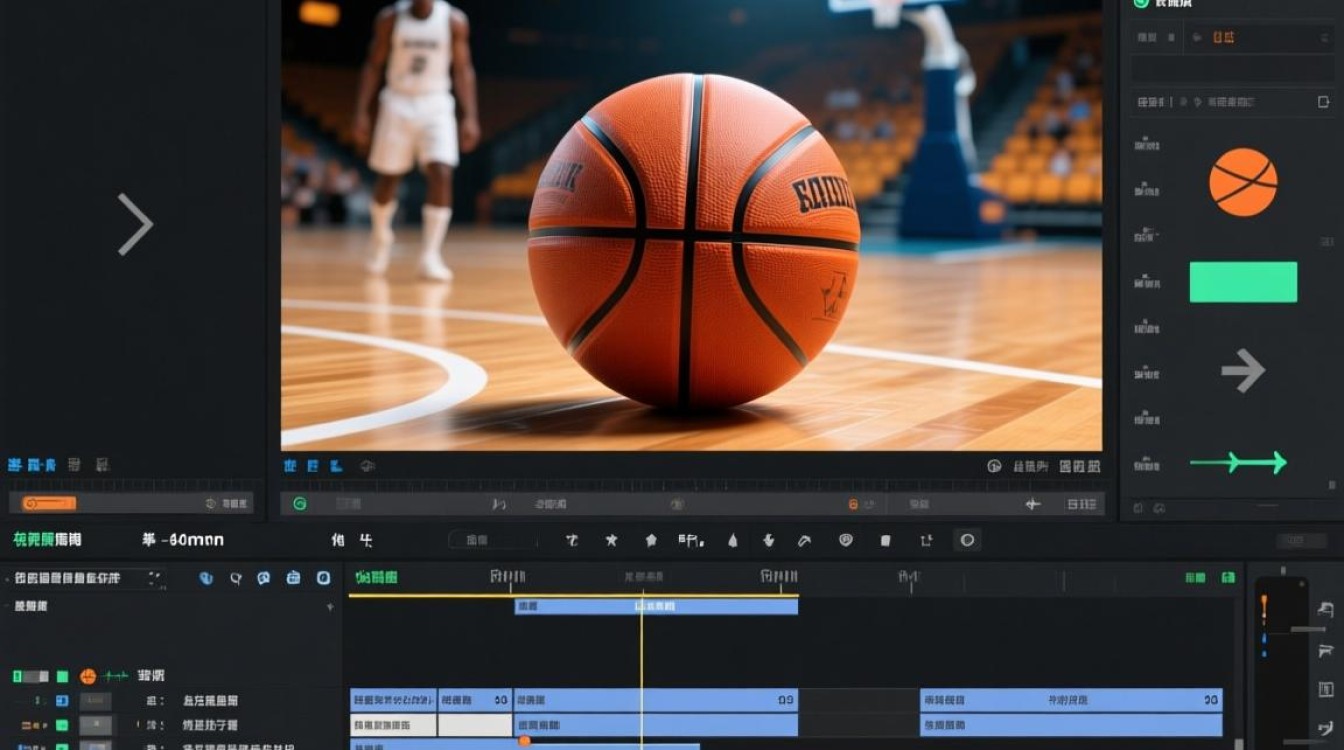Click the gray button at the toolbar's far right

point(1301,541)
